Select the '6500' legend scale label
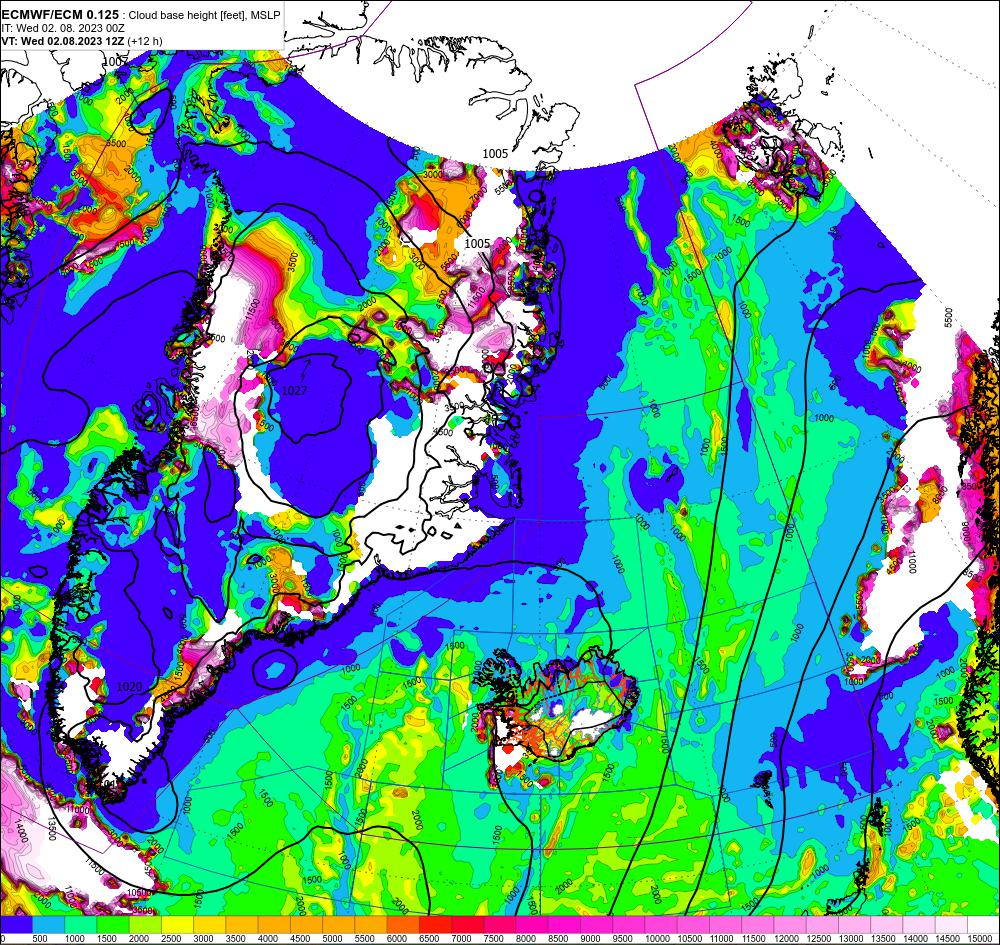The width and height of the screenshot is (1000, 945). (430, 939)
